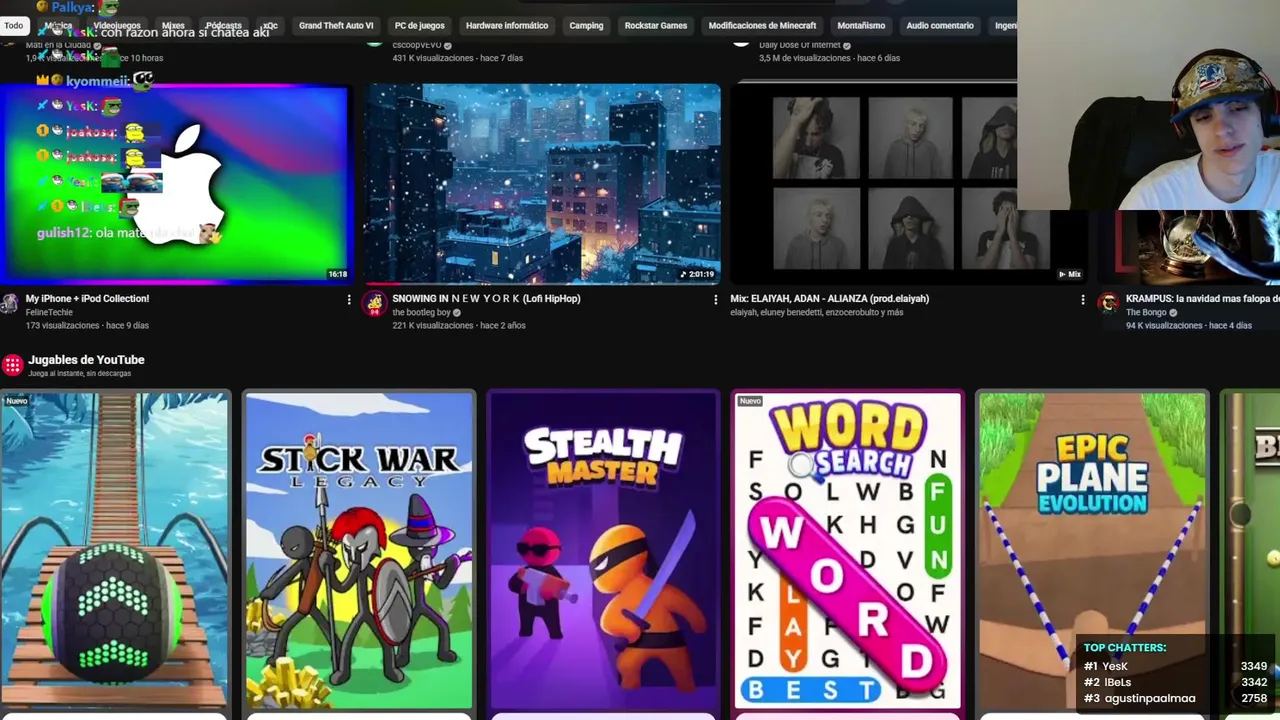This screenshot has width=1280, height=720.
Task: Open the menu for Mix: ELAIYAH, ADAN - ALIANZA
Action: 1082,299
